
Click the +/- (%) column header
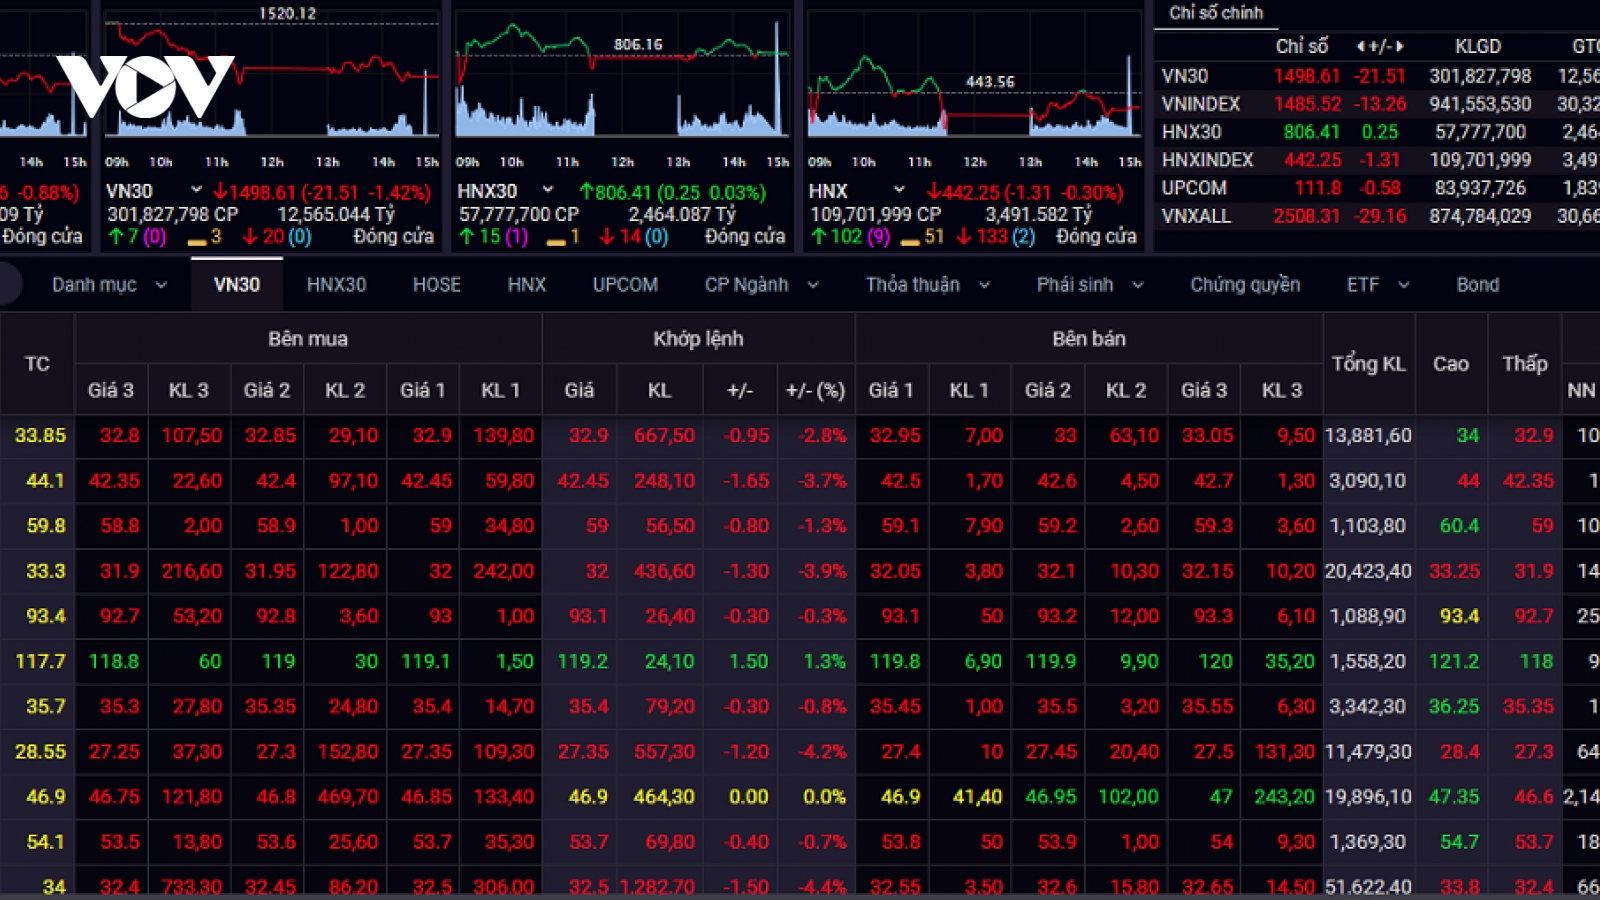click(816, 390)
